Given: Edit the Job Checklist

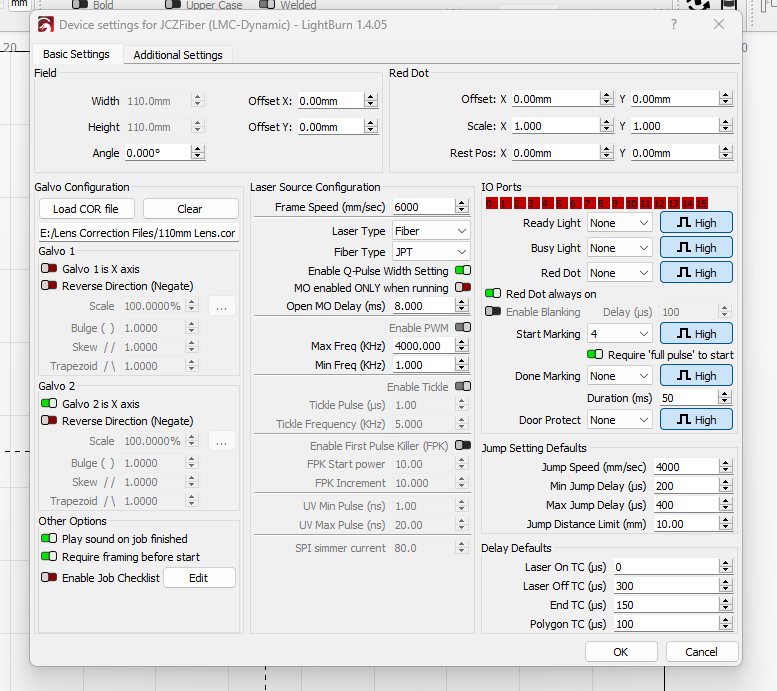Looking at the screenshot, I should pyautogui.click(x=199, y=578).
